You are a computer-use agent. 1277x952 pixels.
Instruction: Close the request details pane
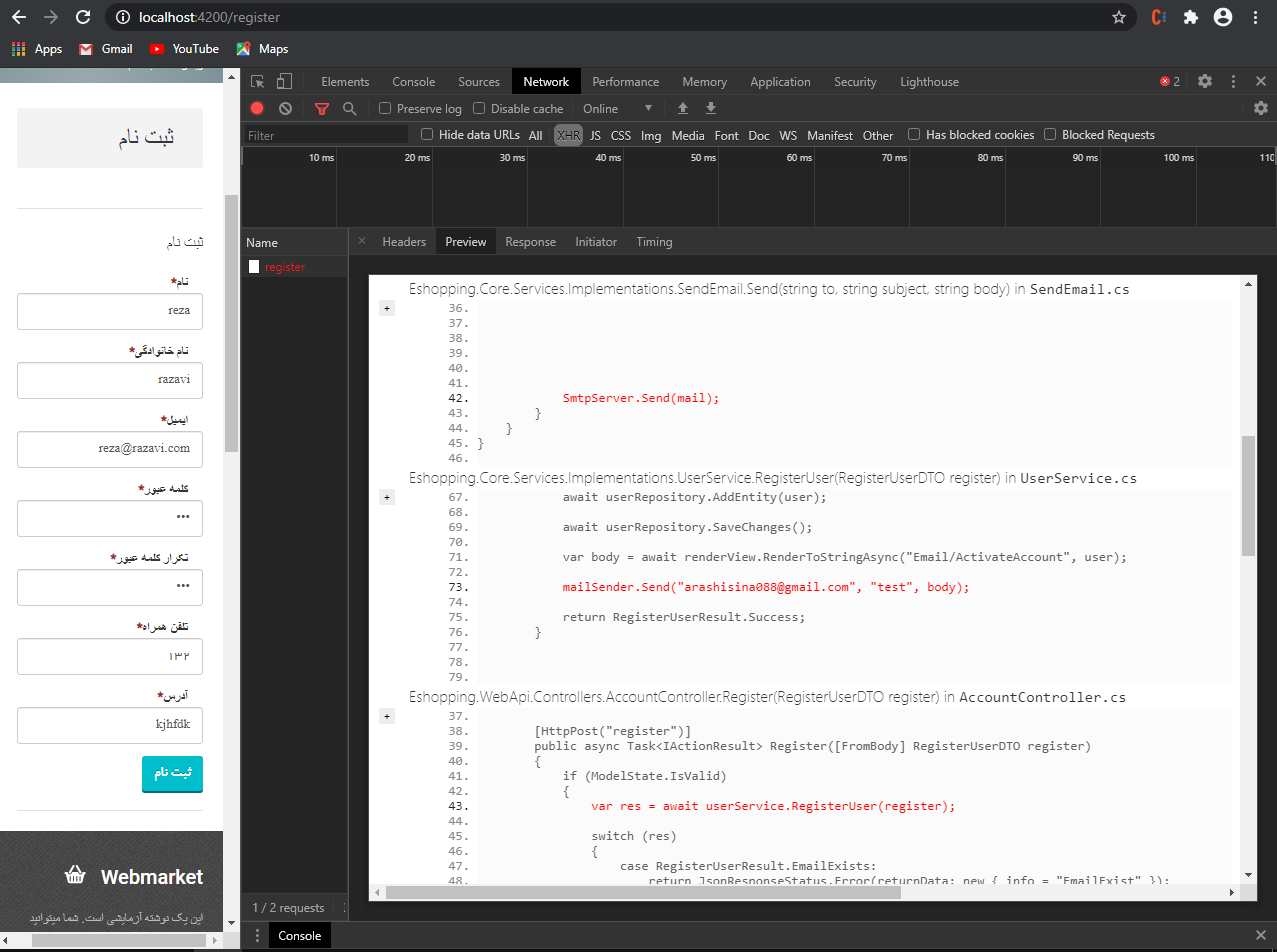point(362,241)
